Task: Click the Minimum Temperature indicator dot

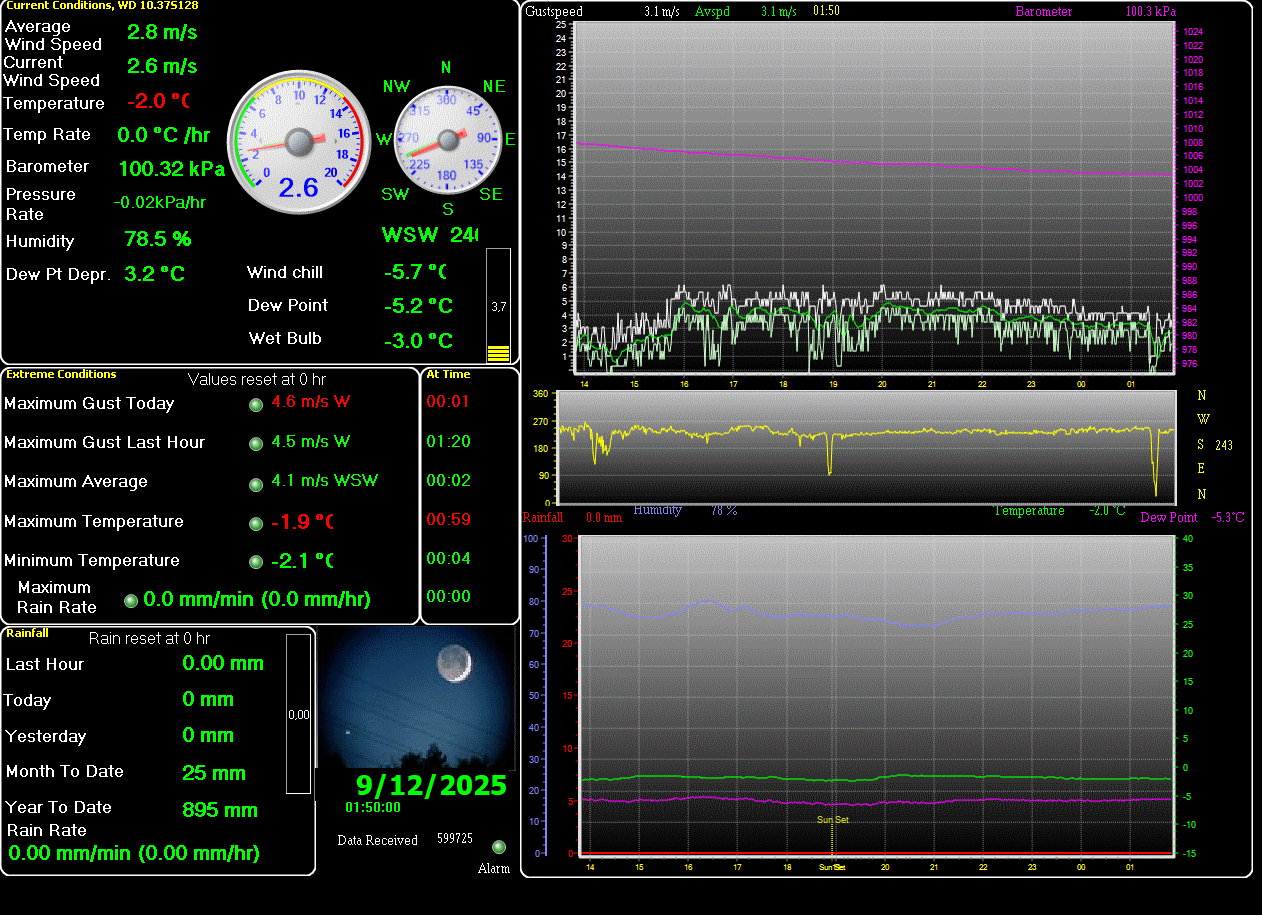Action: [256, 562]
